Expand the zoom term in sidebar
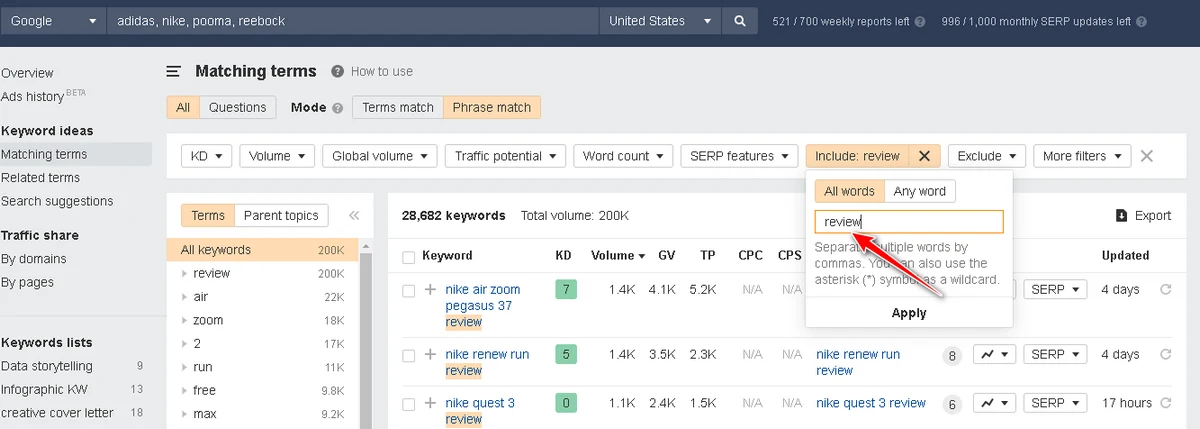Viewport: 1200px width, 429px height. tap(185, 320)
